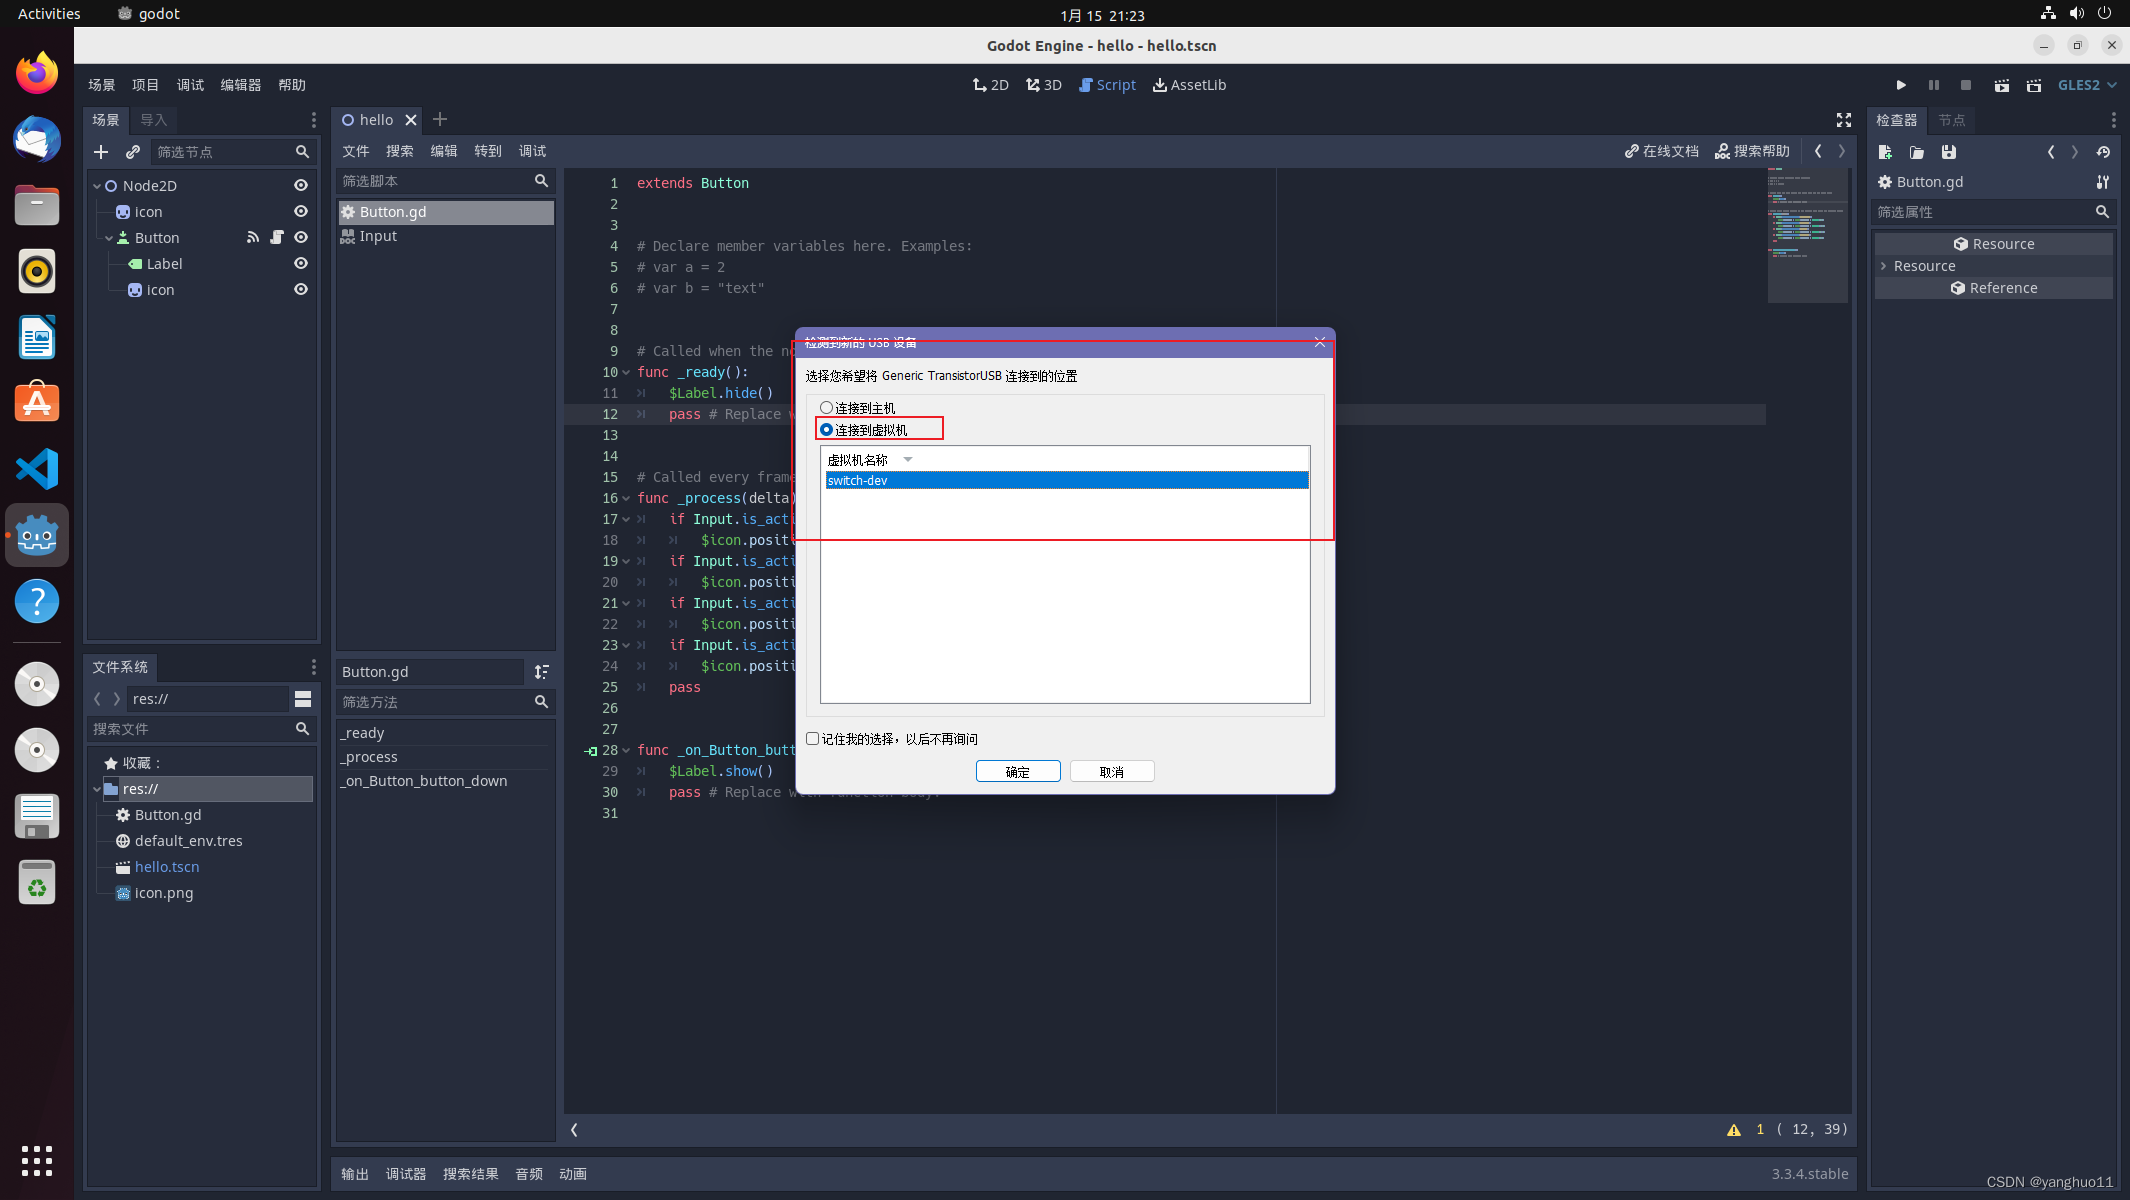The width and height of the screenshot is (2130, 1200).
Task: Pause the running scene
Action: 1934,85
